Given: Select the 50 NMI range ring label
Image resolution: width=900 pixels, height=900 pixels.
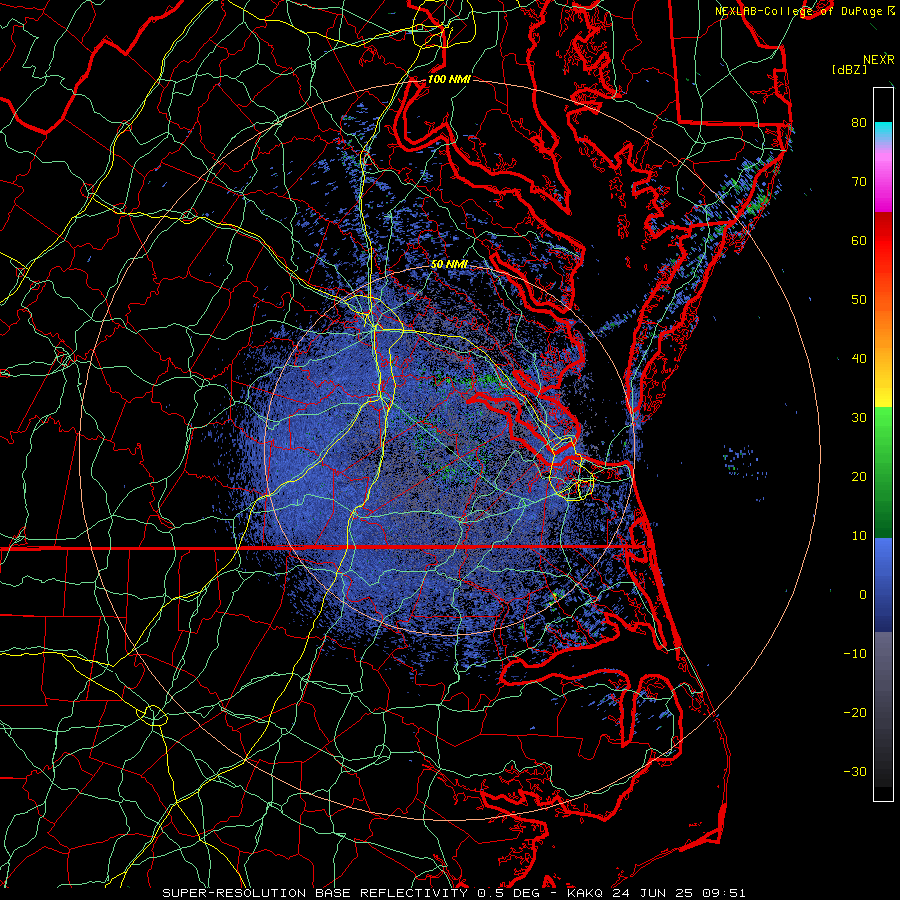Looking at the screenshot, I should click(449, 265).
